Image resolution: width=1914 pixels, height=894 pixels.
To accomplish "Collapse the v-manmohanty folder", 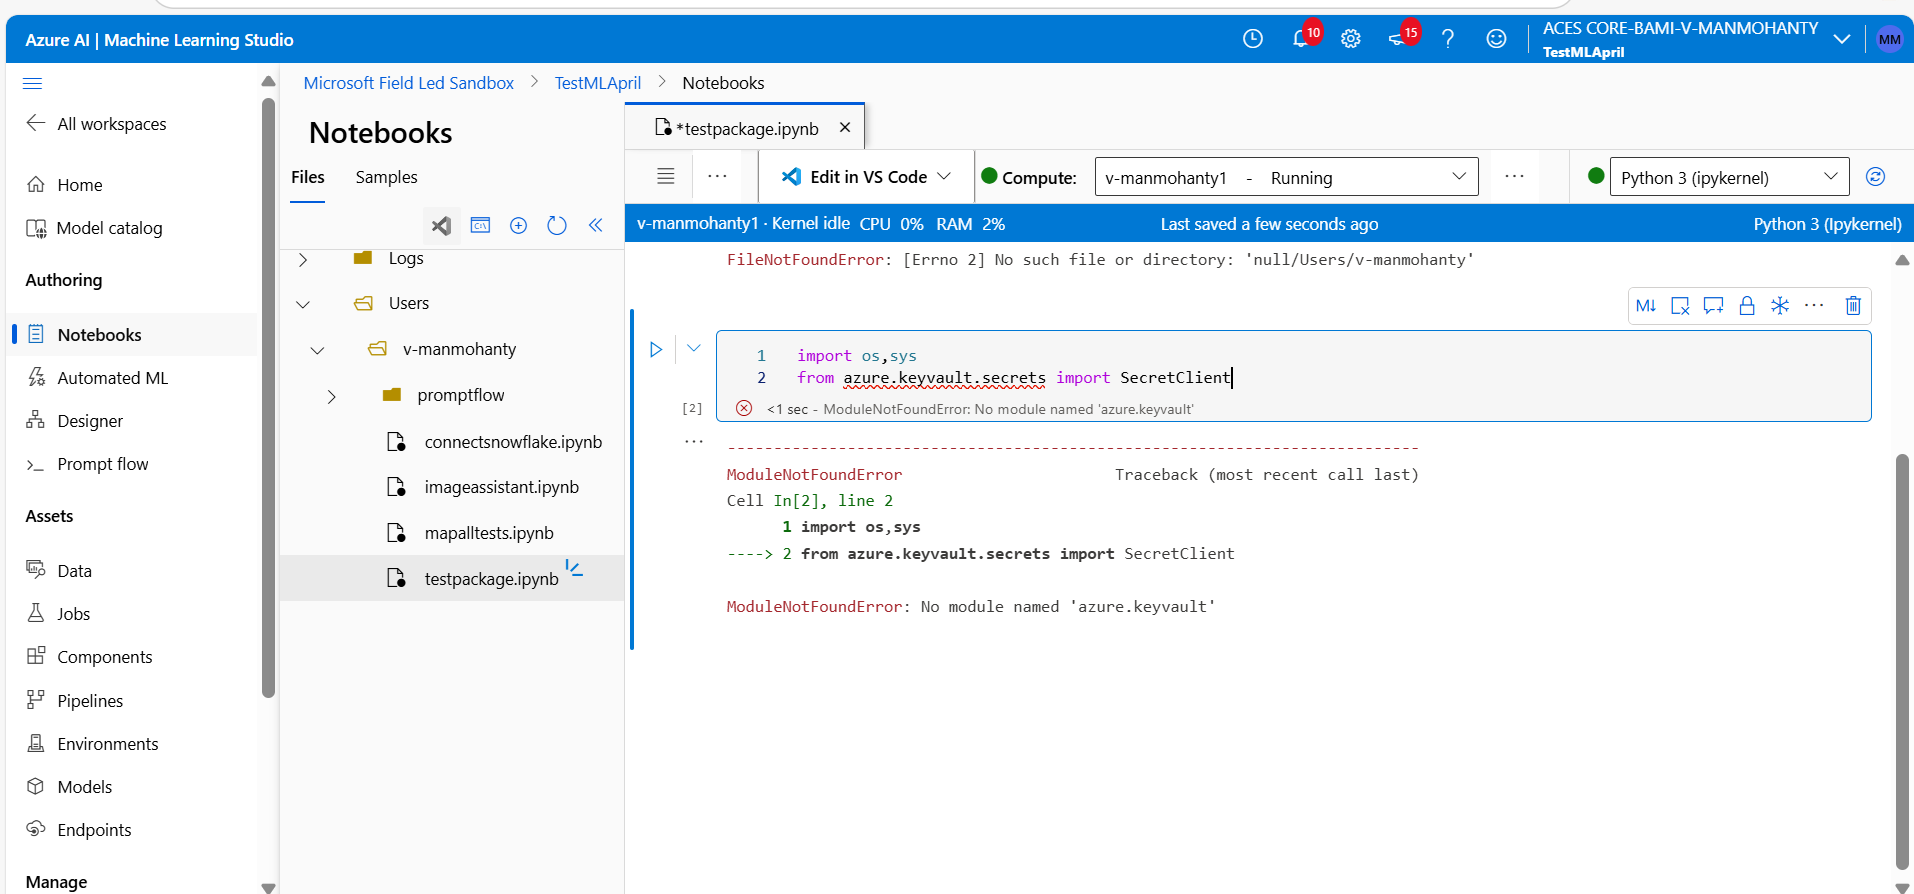I will pyautogui.click(x=317, y=350).
